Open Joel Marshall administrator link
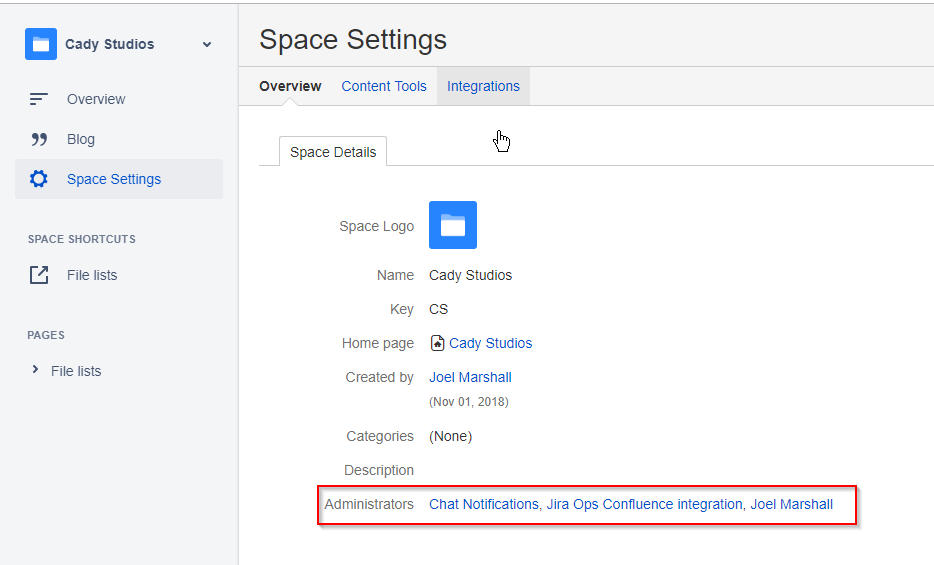Screen dimensions: 934x565 coord(791,504)
